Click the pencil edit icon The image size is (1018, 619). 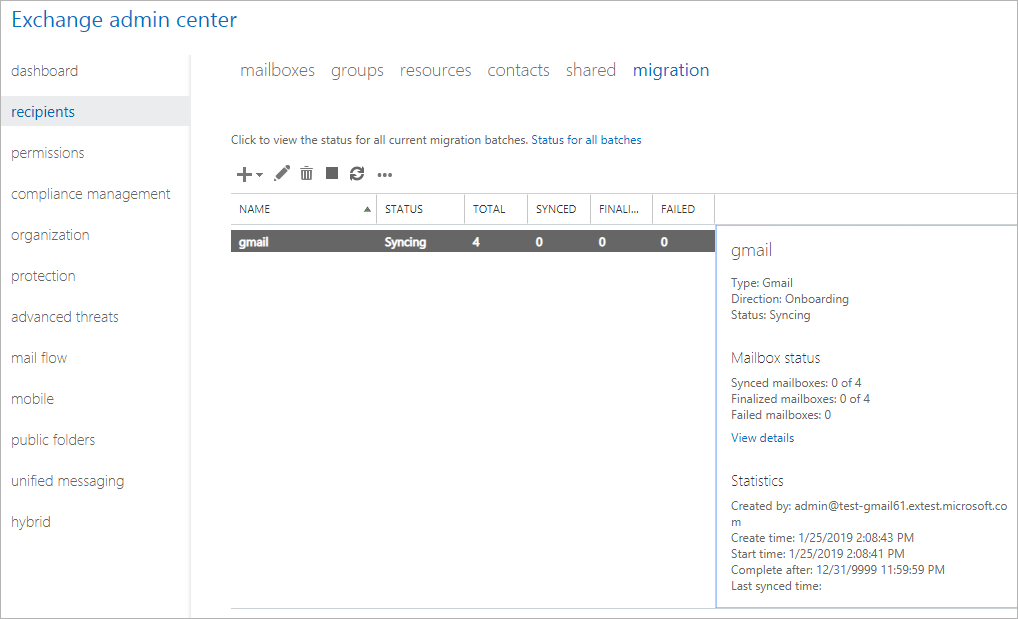coord(282,173)
